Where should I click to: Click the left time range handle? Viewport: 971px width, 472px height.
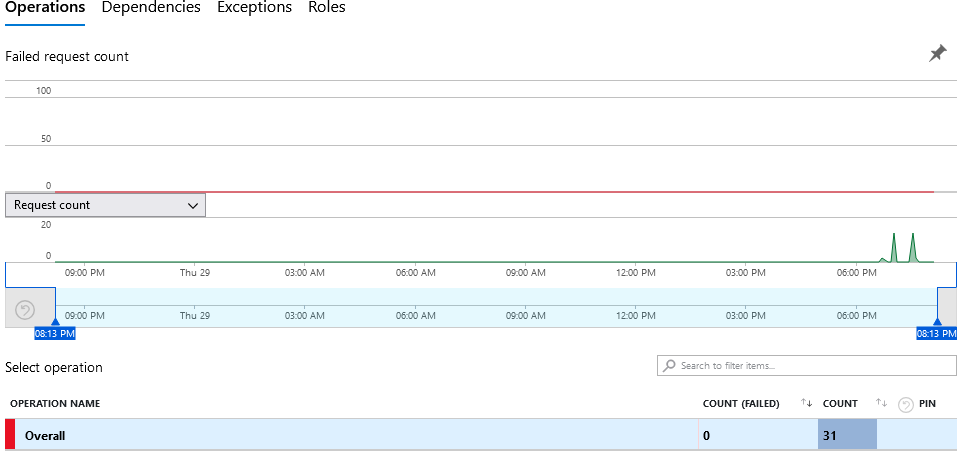pyautogui.click(x=55, y=323)
